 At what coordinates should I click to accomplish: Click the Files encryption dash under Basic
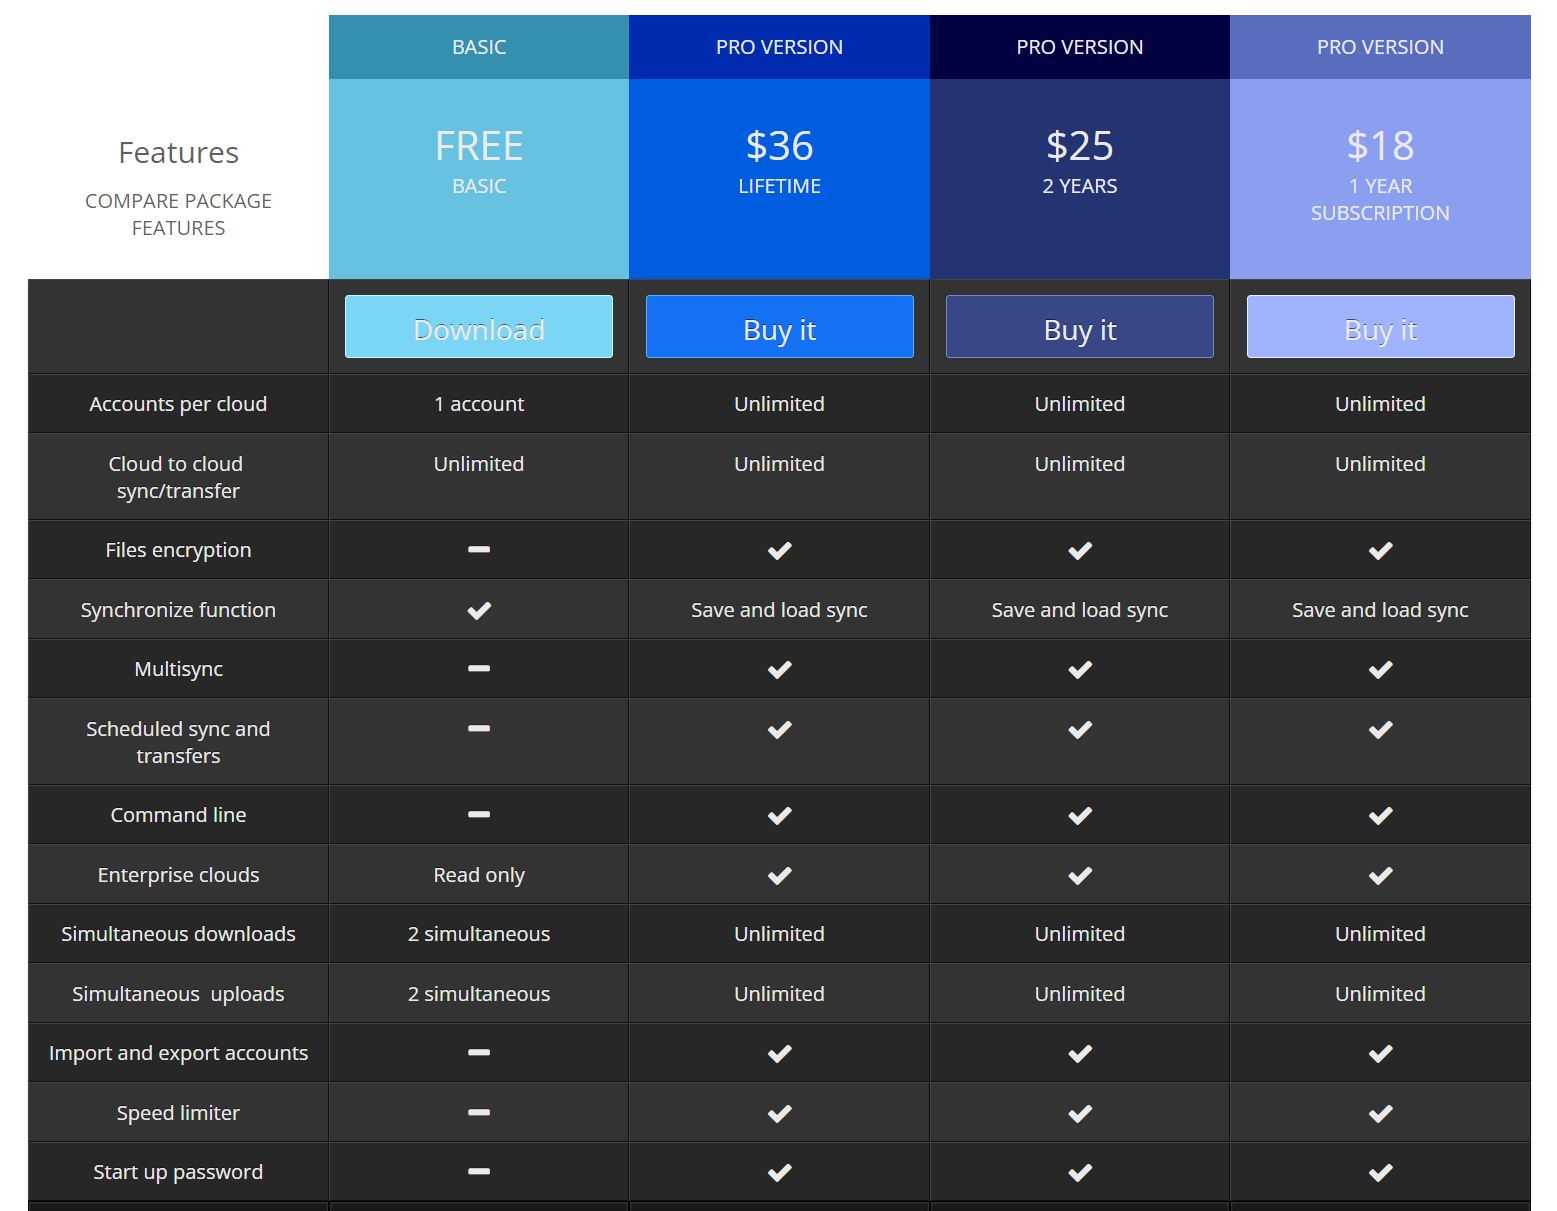point(479,549)
